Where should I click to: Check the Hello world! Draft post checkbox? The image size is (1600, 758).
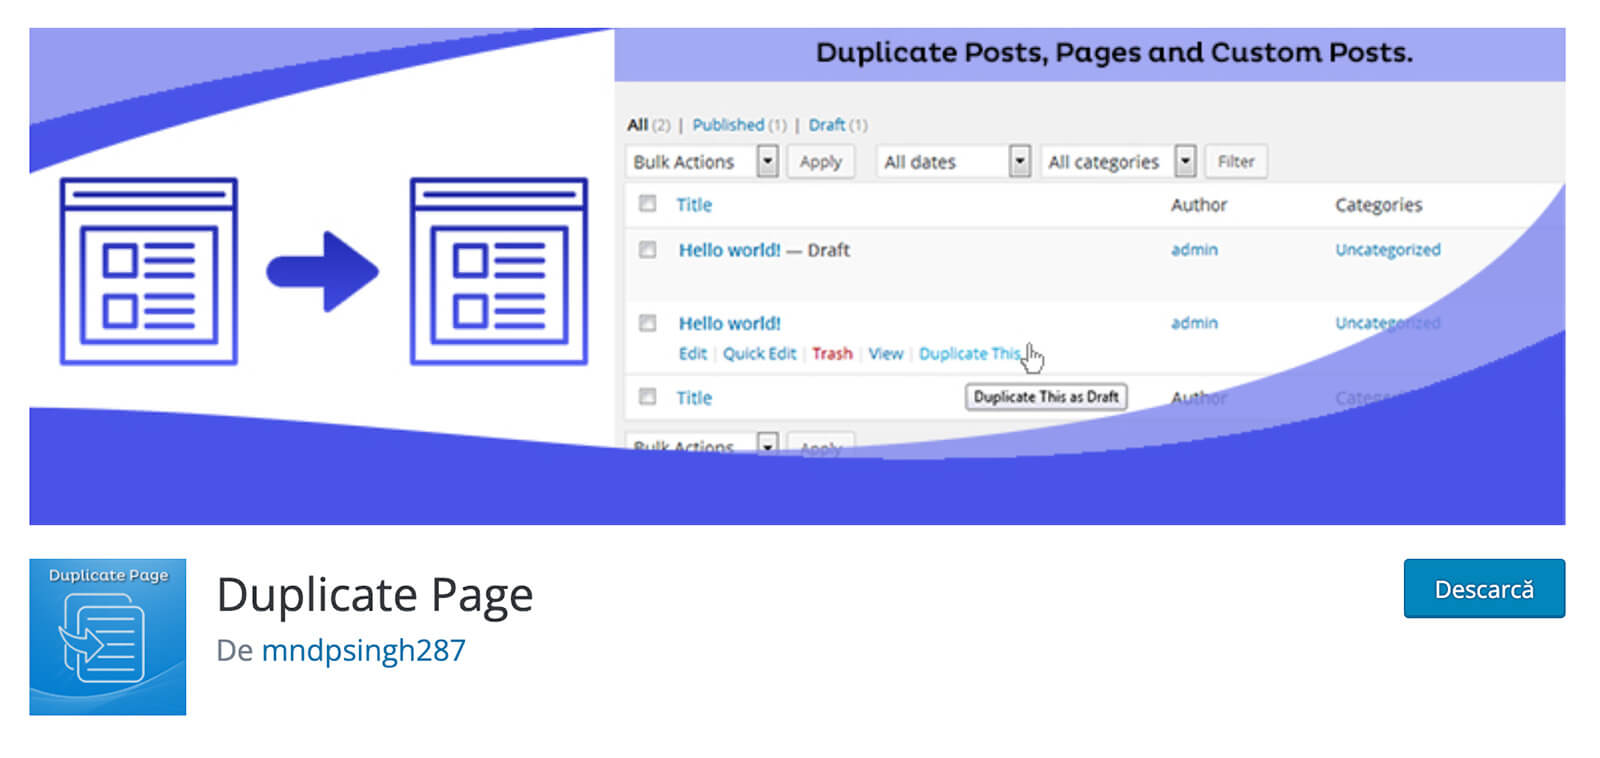tap(648, 250)
